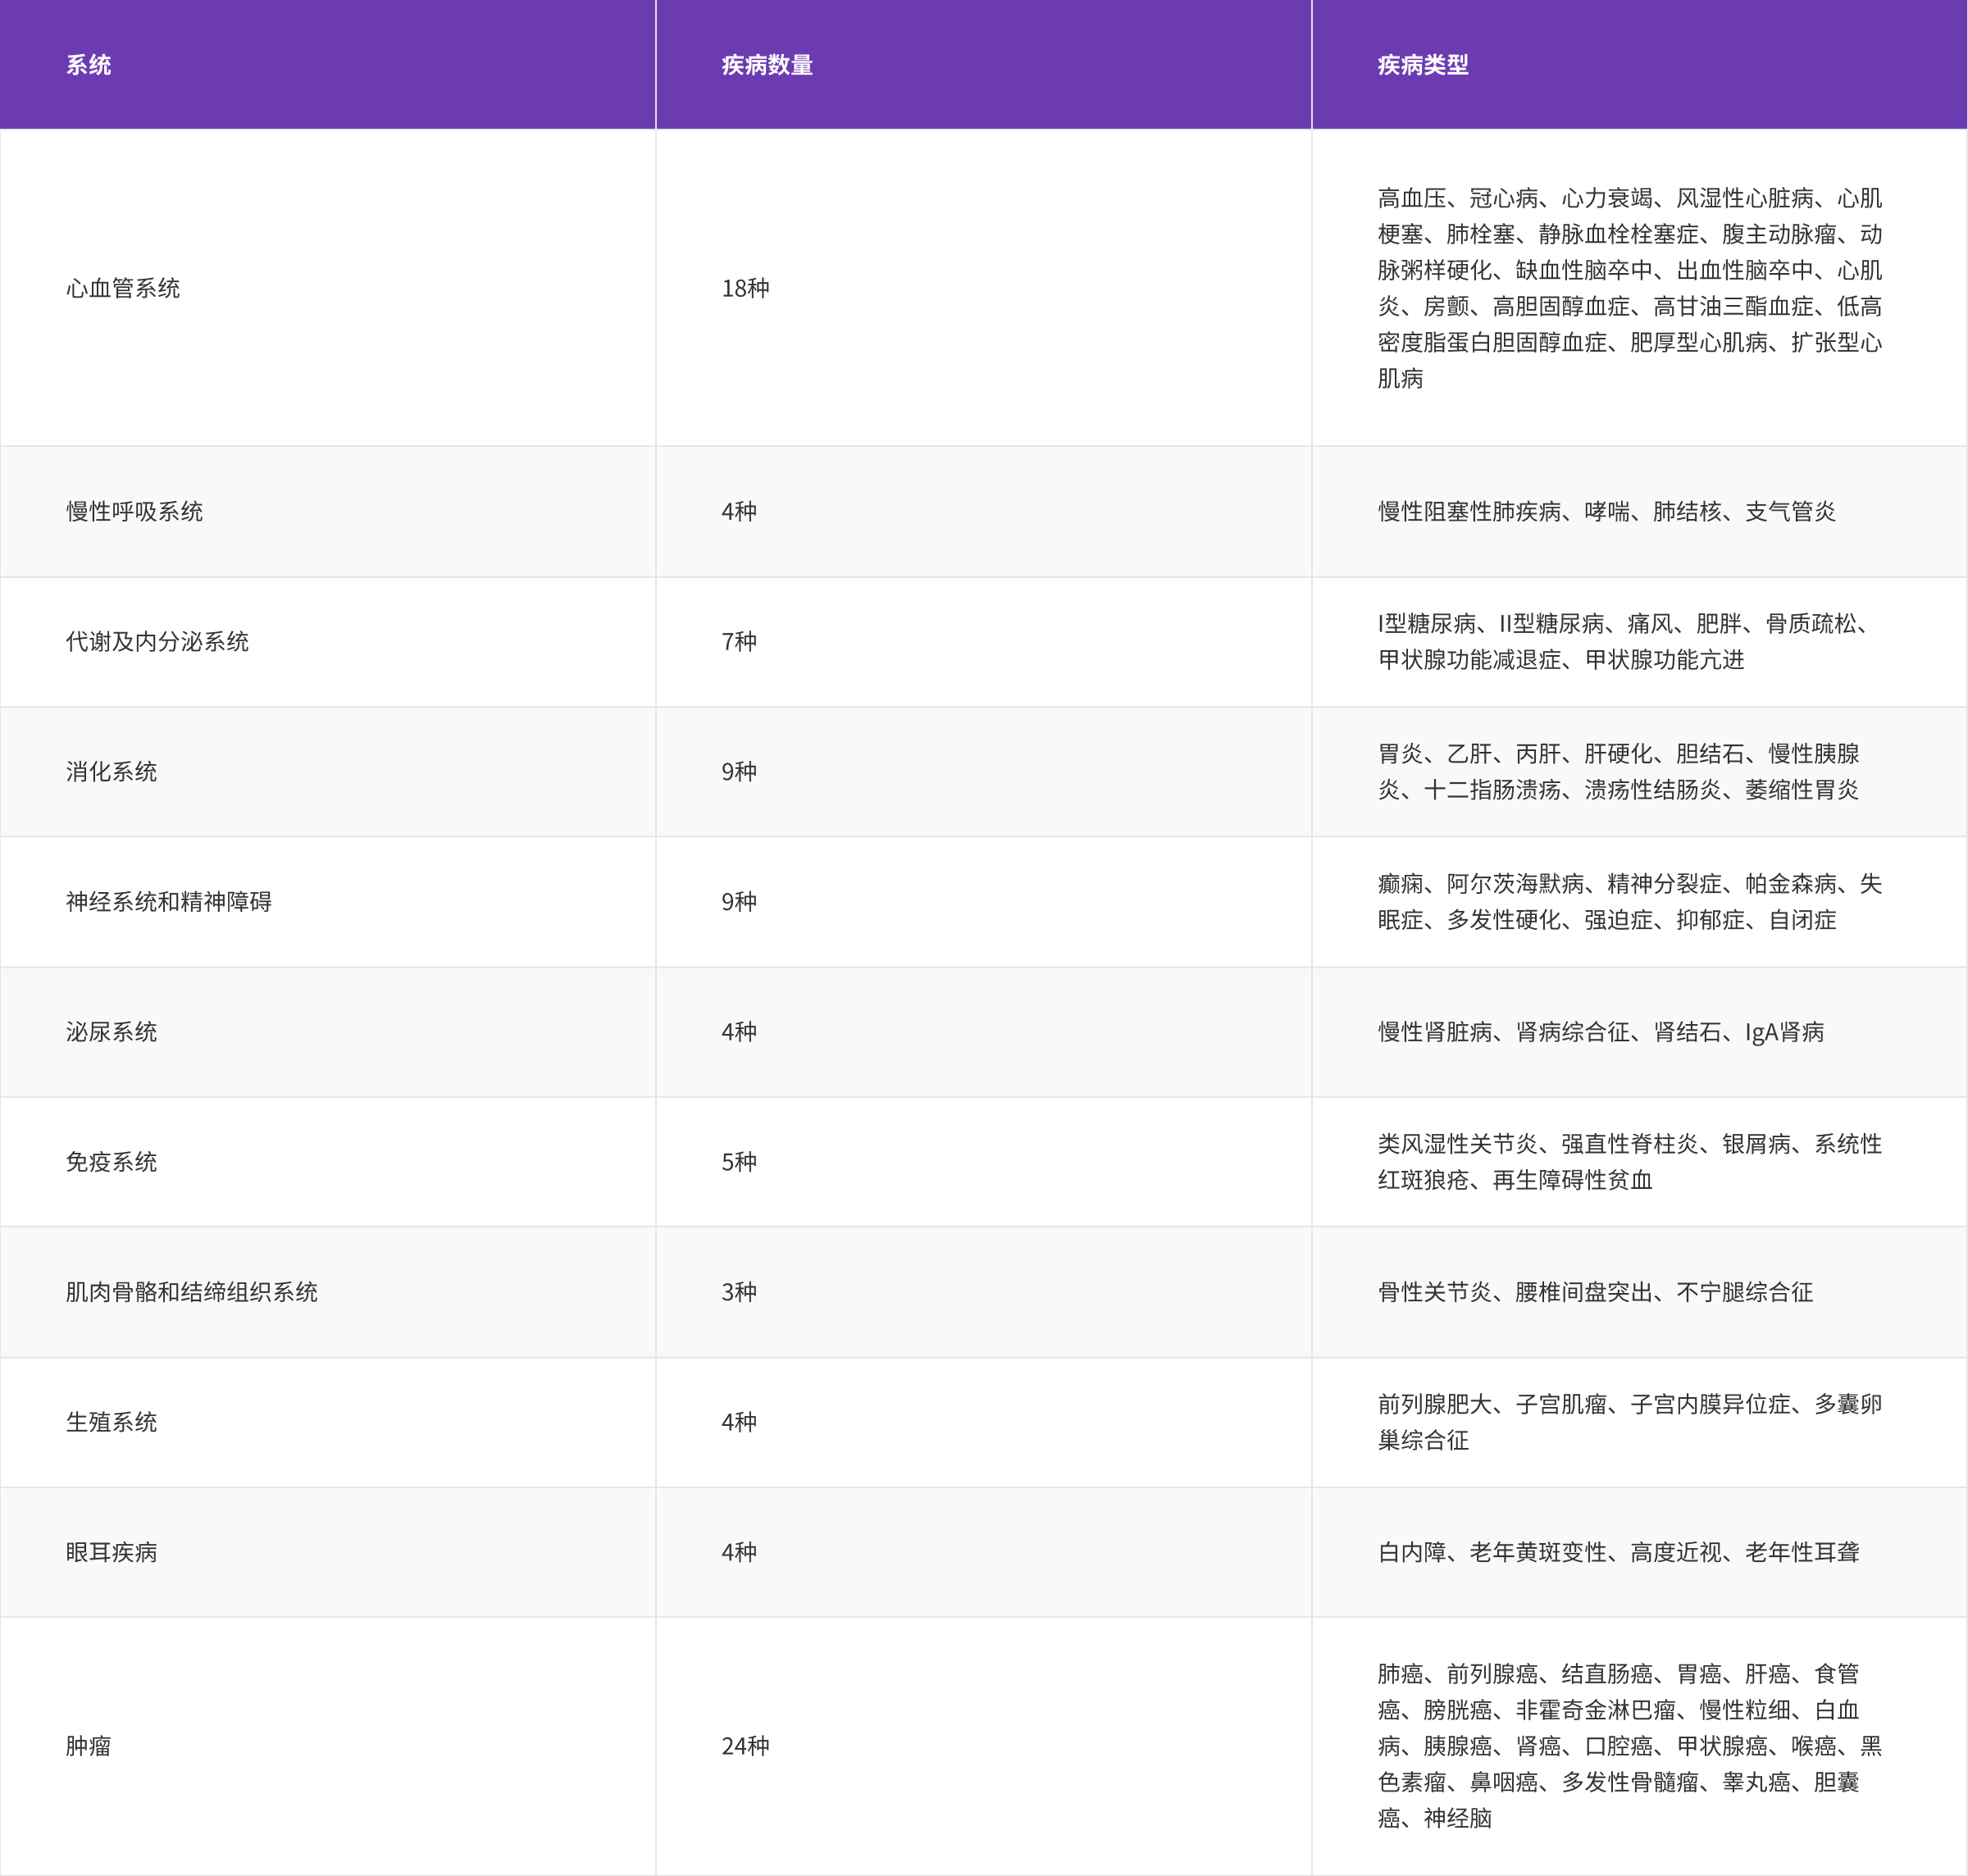Click the 系统 column header

tap(88, 65)
